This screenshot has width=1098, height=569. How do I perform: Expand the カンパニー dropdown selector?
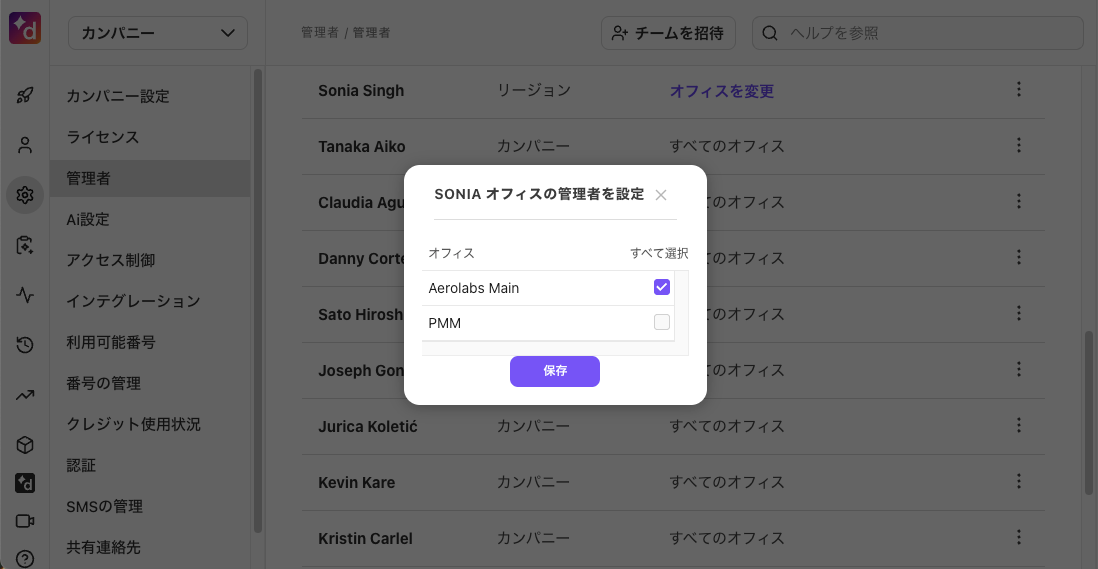(x=158, y=33)
